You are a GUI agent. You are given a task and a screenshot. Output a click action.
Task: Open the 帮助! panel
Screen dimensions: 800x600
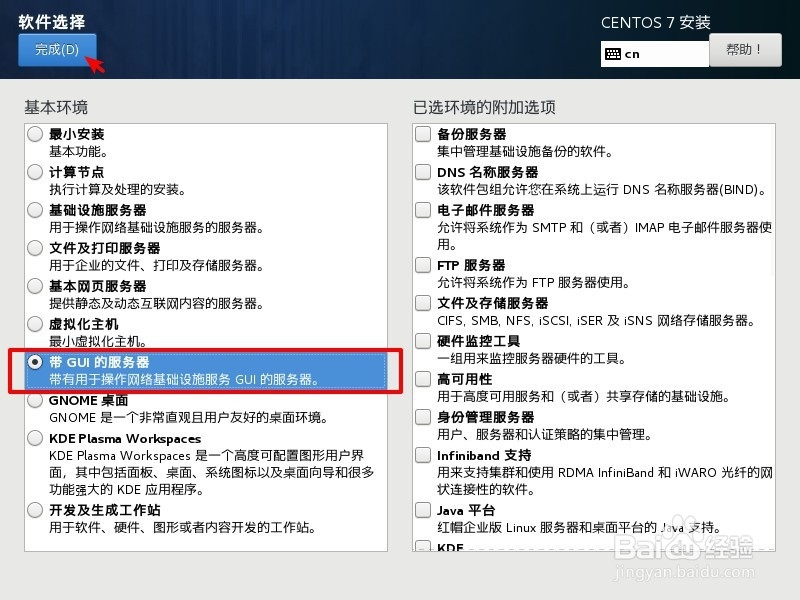click(x=745, y=50)
